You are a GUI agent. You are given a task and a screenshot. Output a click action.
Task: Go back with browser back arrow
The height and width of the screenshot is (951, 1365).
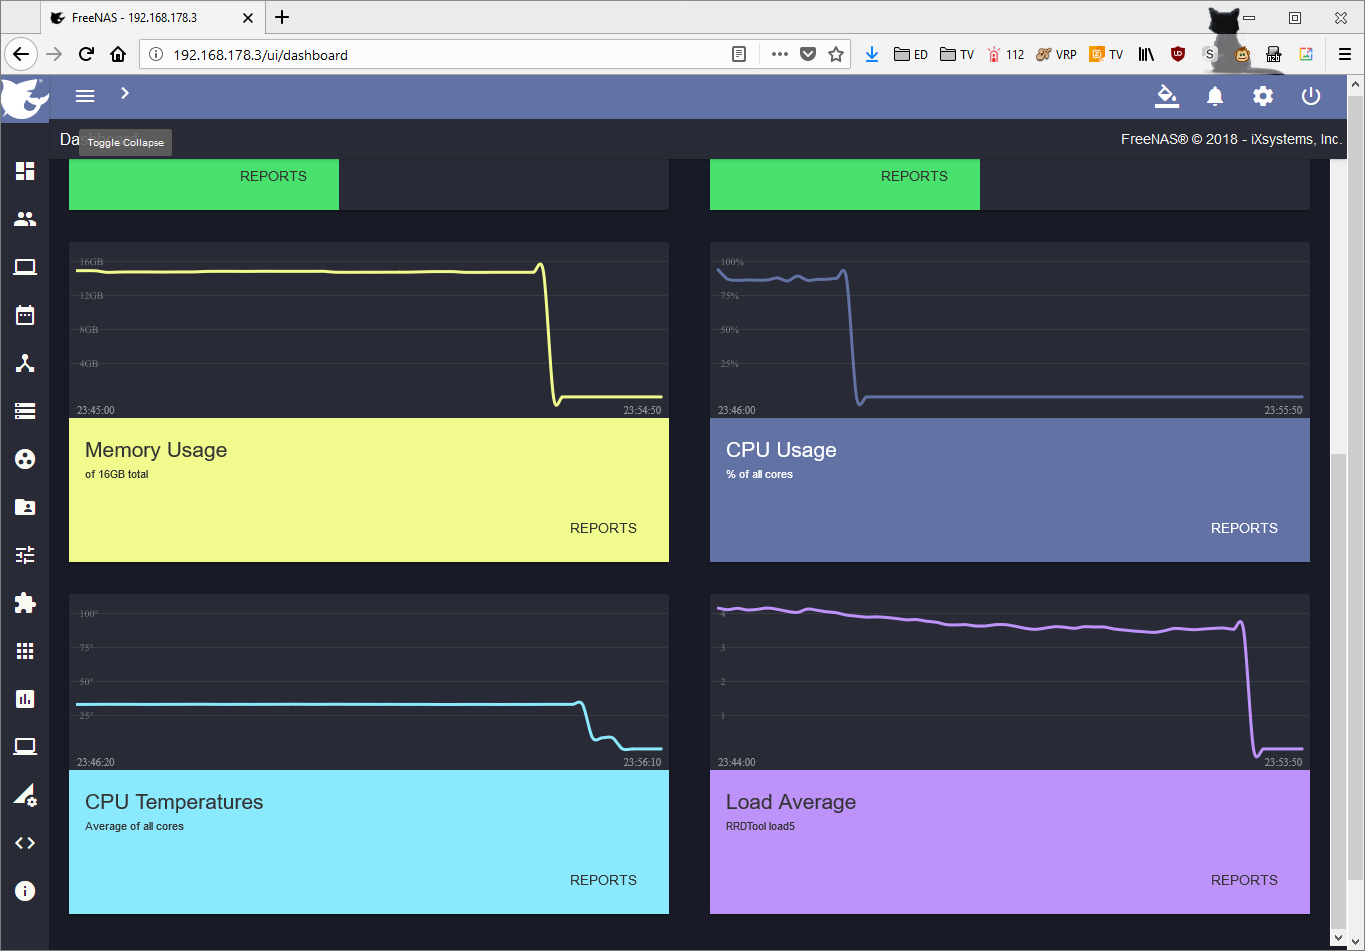(23, 54)
